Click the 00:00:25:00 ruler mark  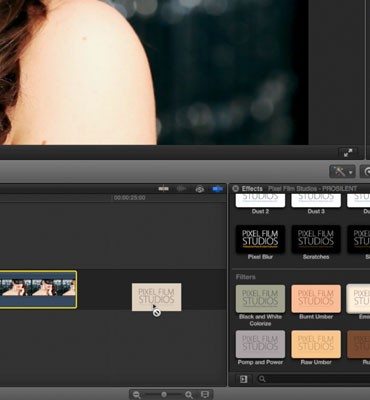click(x=129, y=198)
